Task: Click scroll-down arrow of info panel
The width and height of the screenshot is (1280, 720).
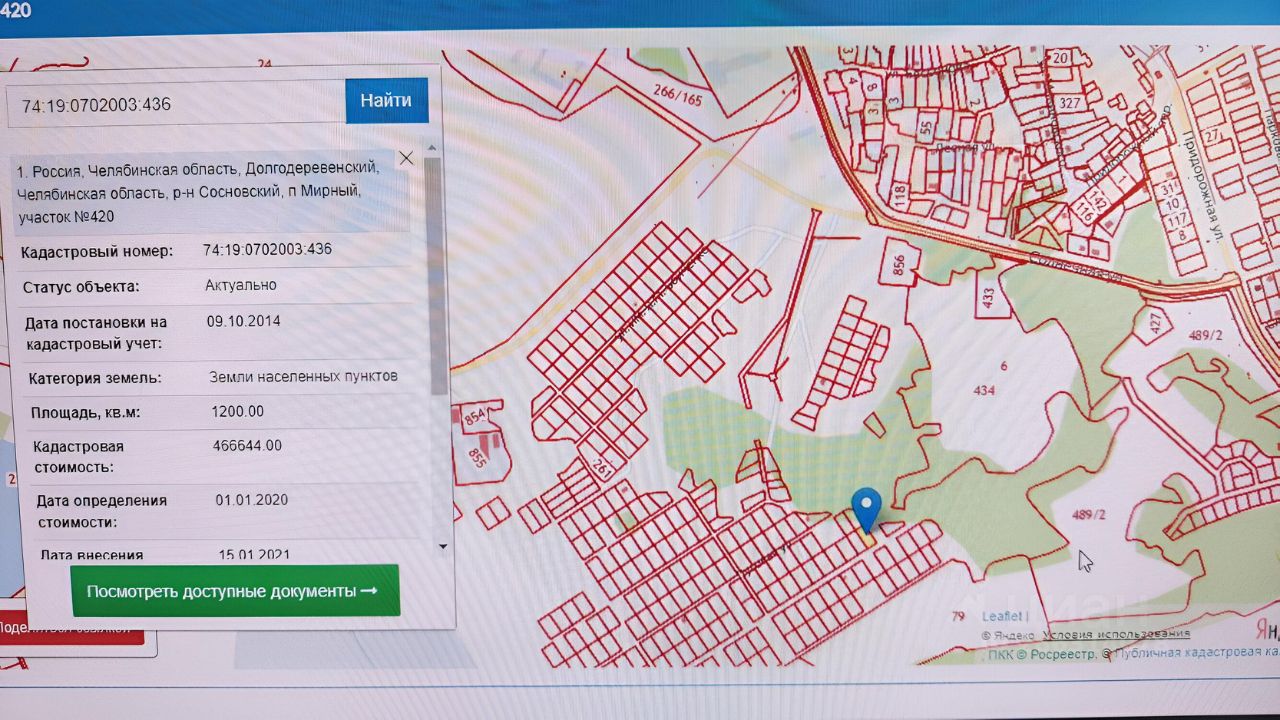Action: (x=443, y=547)
